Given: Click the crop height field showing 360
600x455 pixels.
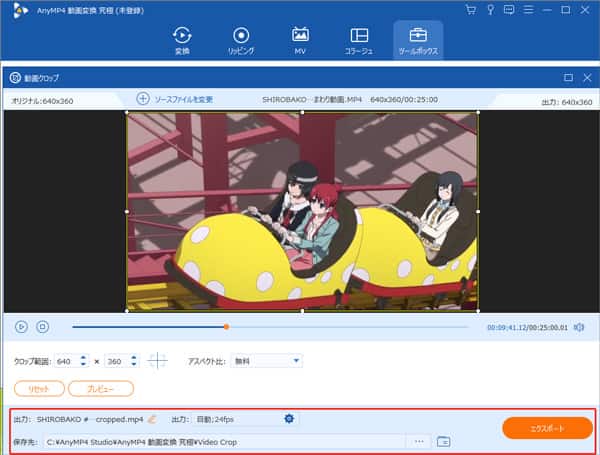Looking at the screenshot, I should tap(117, 361).
